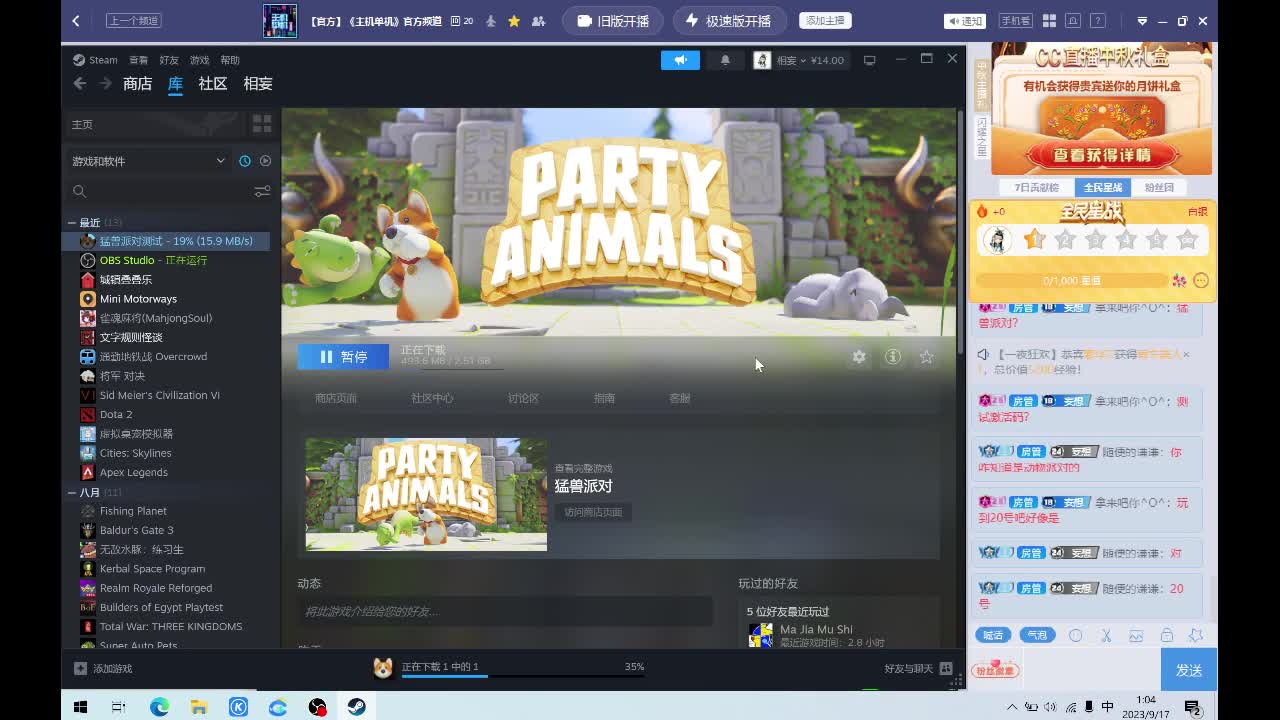The width and height of the screenshot is (1280, 720).
Task: Open Steam from the Windows taskbar
Action: tap(356, 707)
